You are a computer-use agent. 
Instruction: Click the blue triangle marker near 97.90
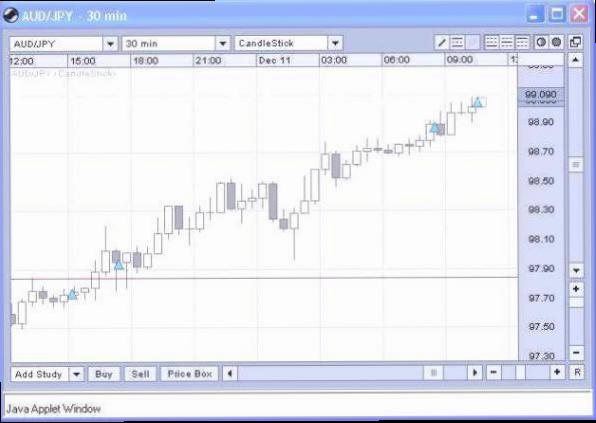click(119, 265)
